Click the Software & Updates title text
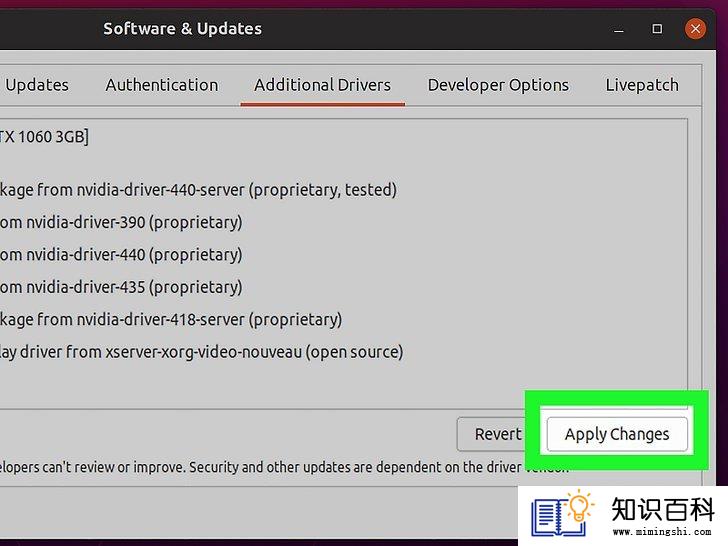Screen dimensions: 728x546 point(182,29)
